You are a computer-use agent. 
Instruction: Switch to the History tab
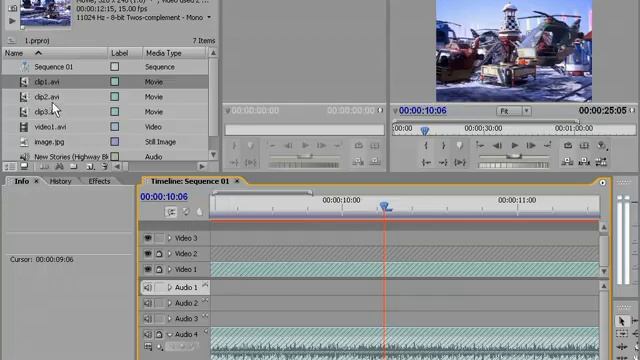coord(60,181)
